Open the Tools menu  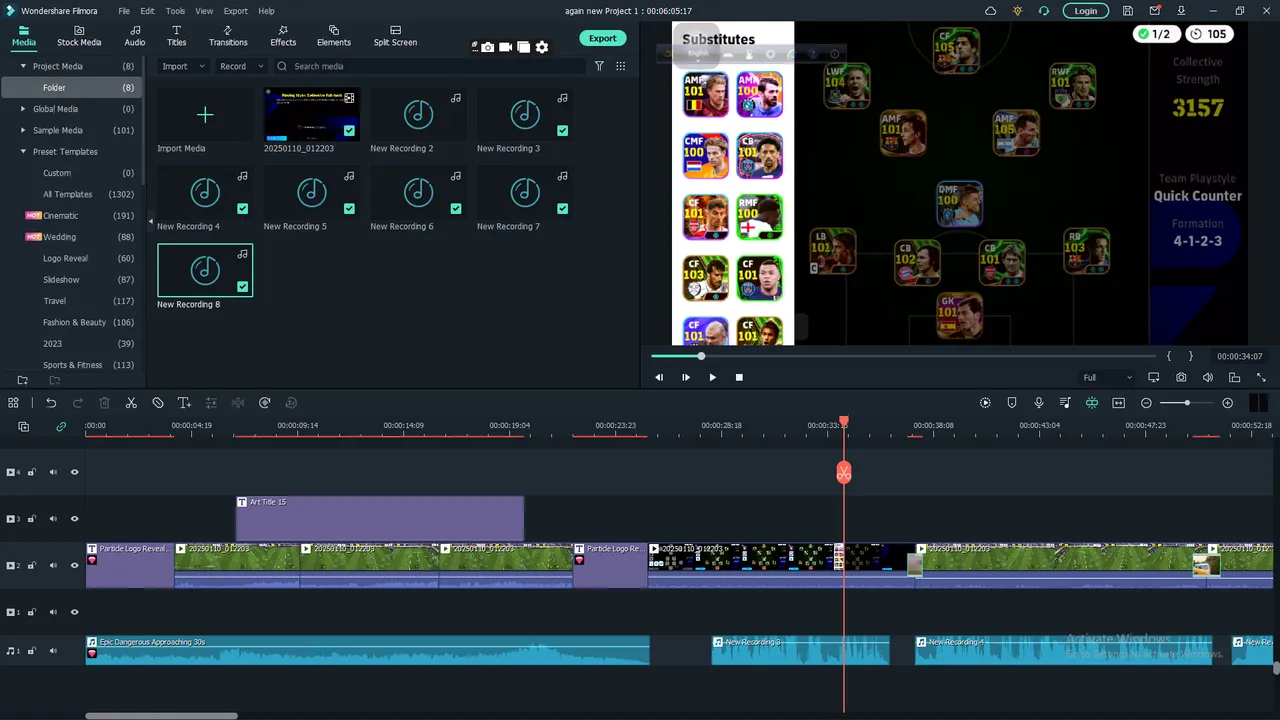[x=175, y=11]
